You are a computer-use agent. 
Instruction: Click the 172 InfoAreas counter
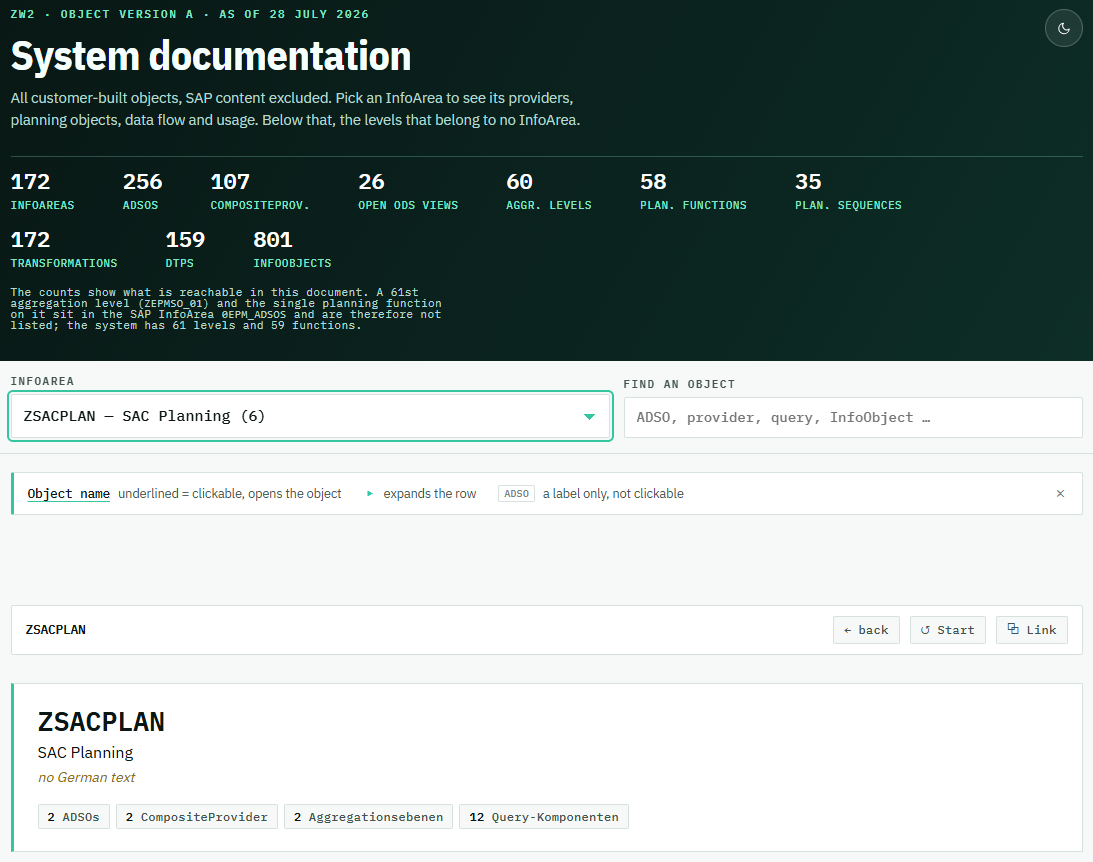[43, 192]
